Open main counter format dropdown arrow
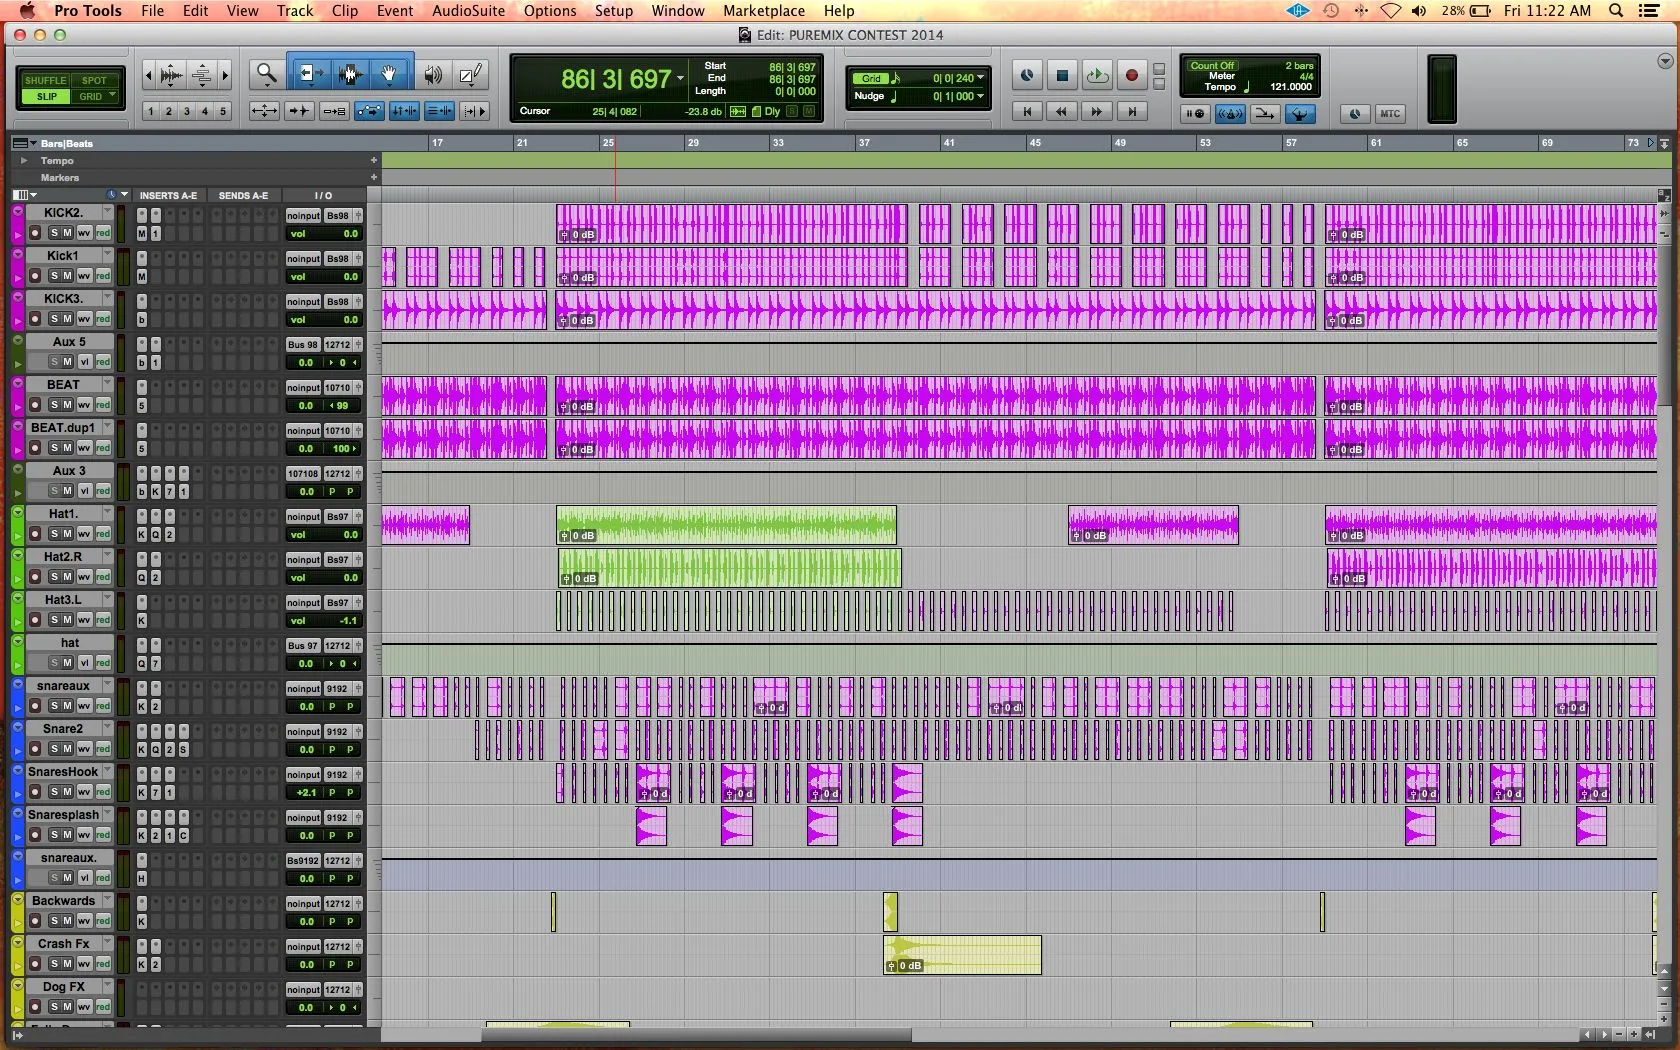 coord(680,79)
